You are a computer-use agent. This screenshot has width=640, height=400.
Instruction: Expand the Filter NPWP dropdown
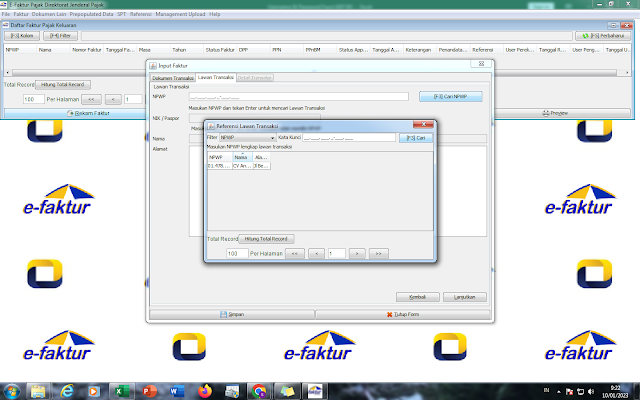coord(272,138)
